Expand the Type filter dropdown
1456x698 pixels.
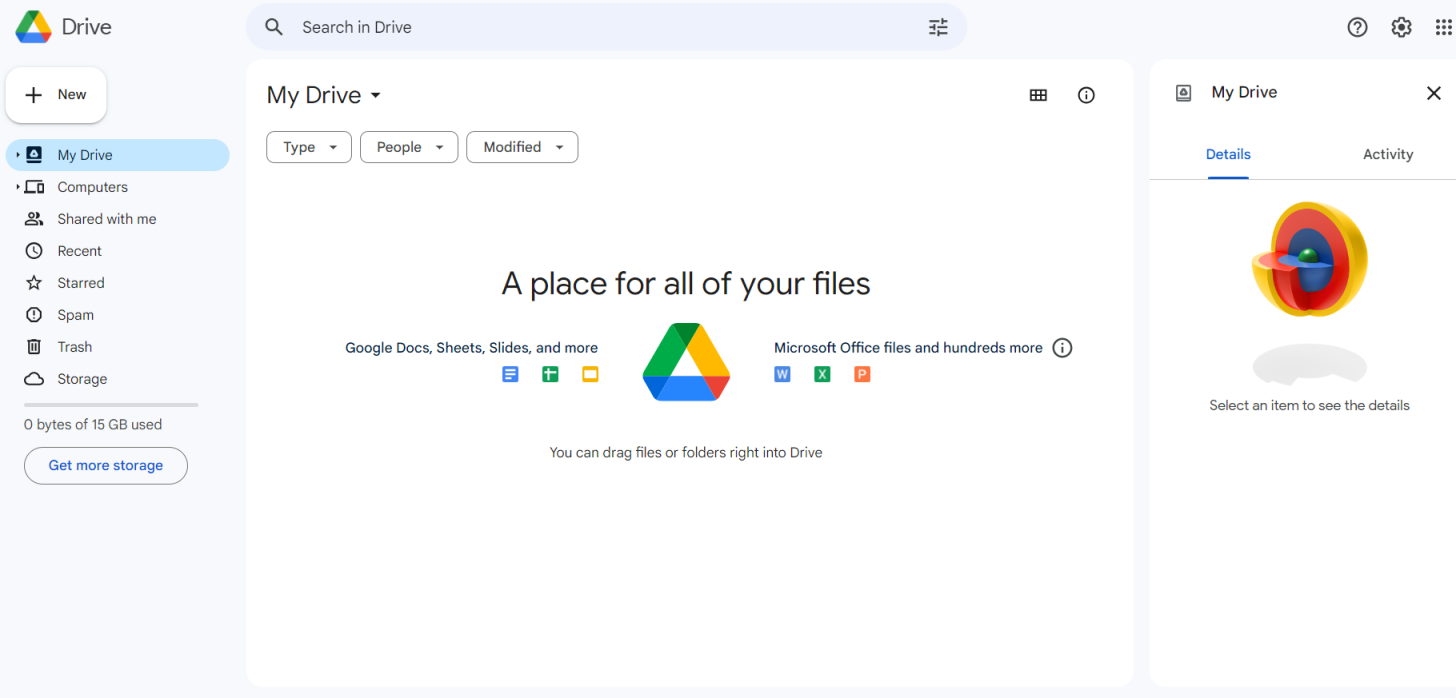[309, 147]
